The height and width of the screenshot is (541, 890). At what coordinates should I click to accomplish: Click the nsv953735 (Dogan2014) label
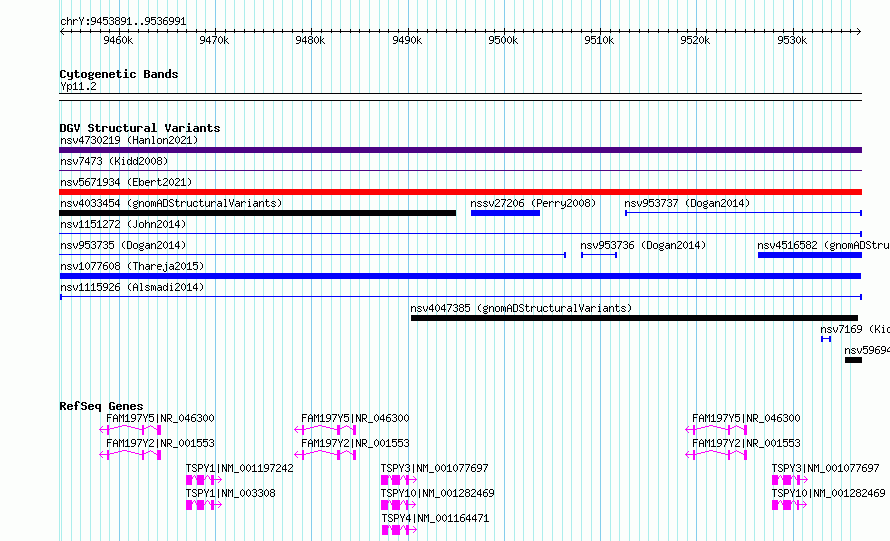[123, 245]
